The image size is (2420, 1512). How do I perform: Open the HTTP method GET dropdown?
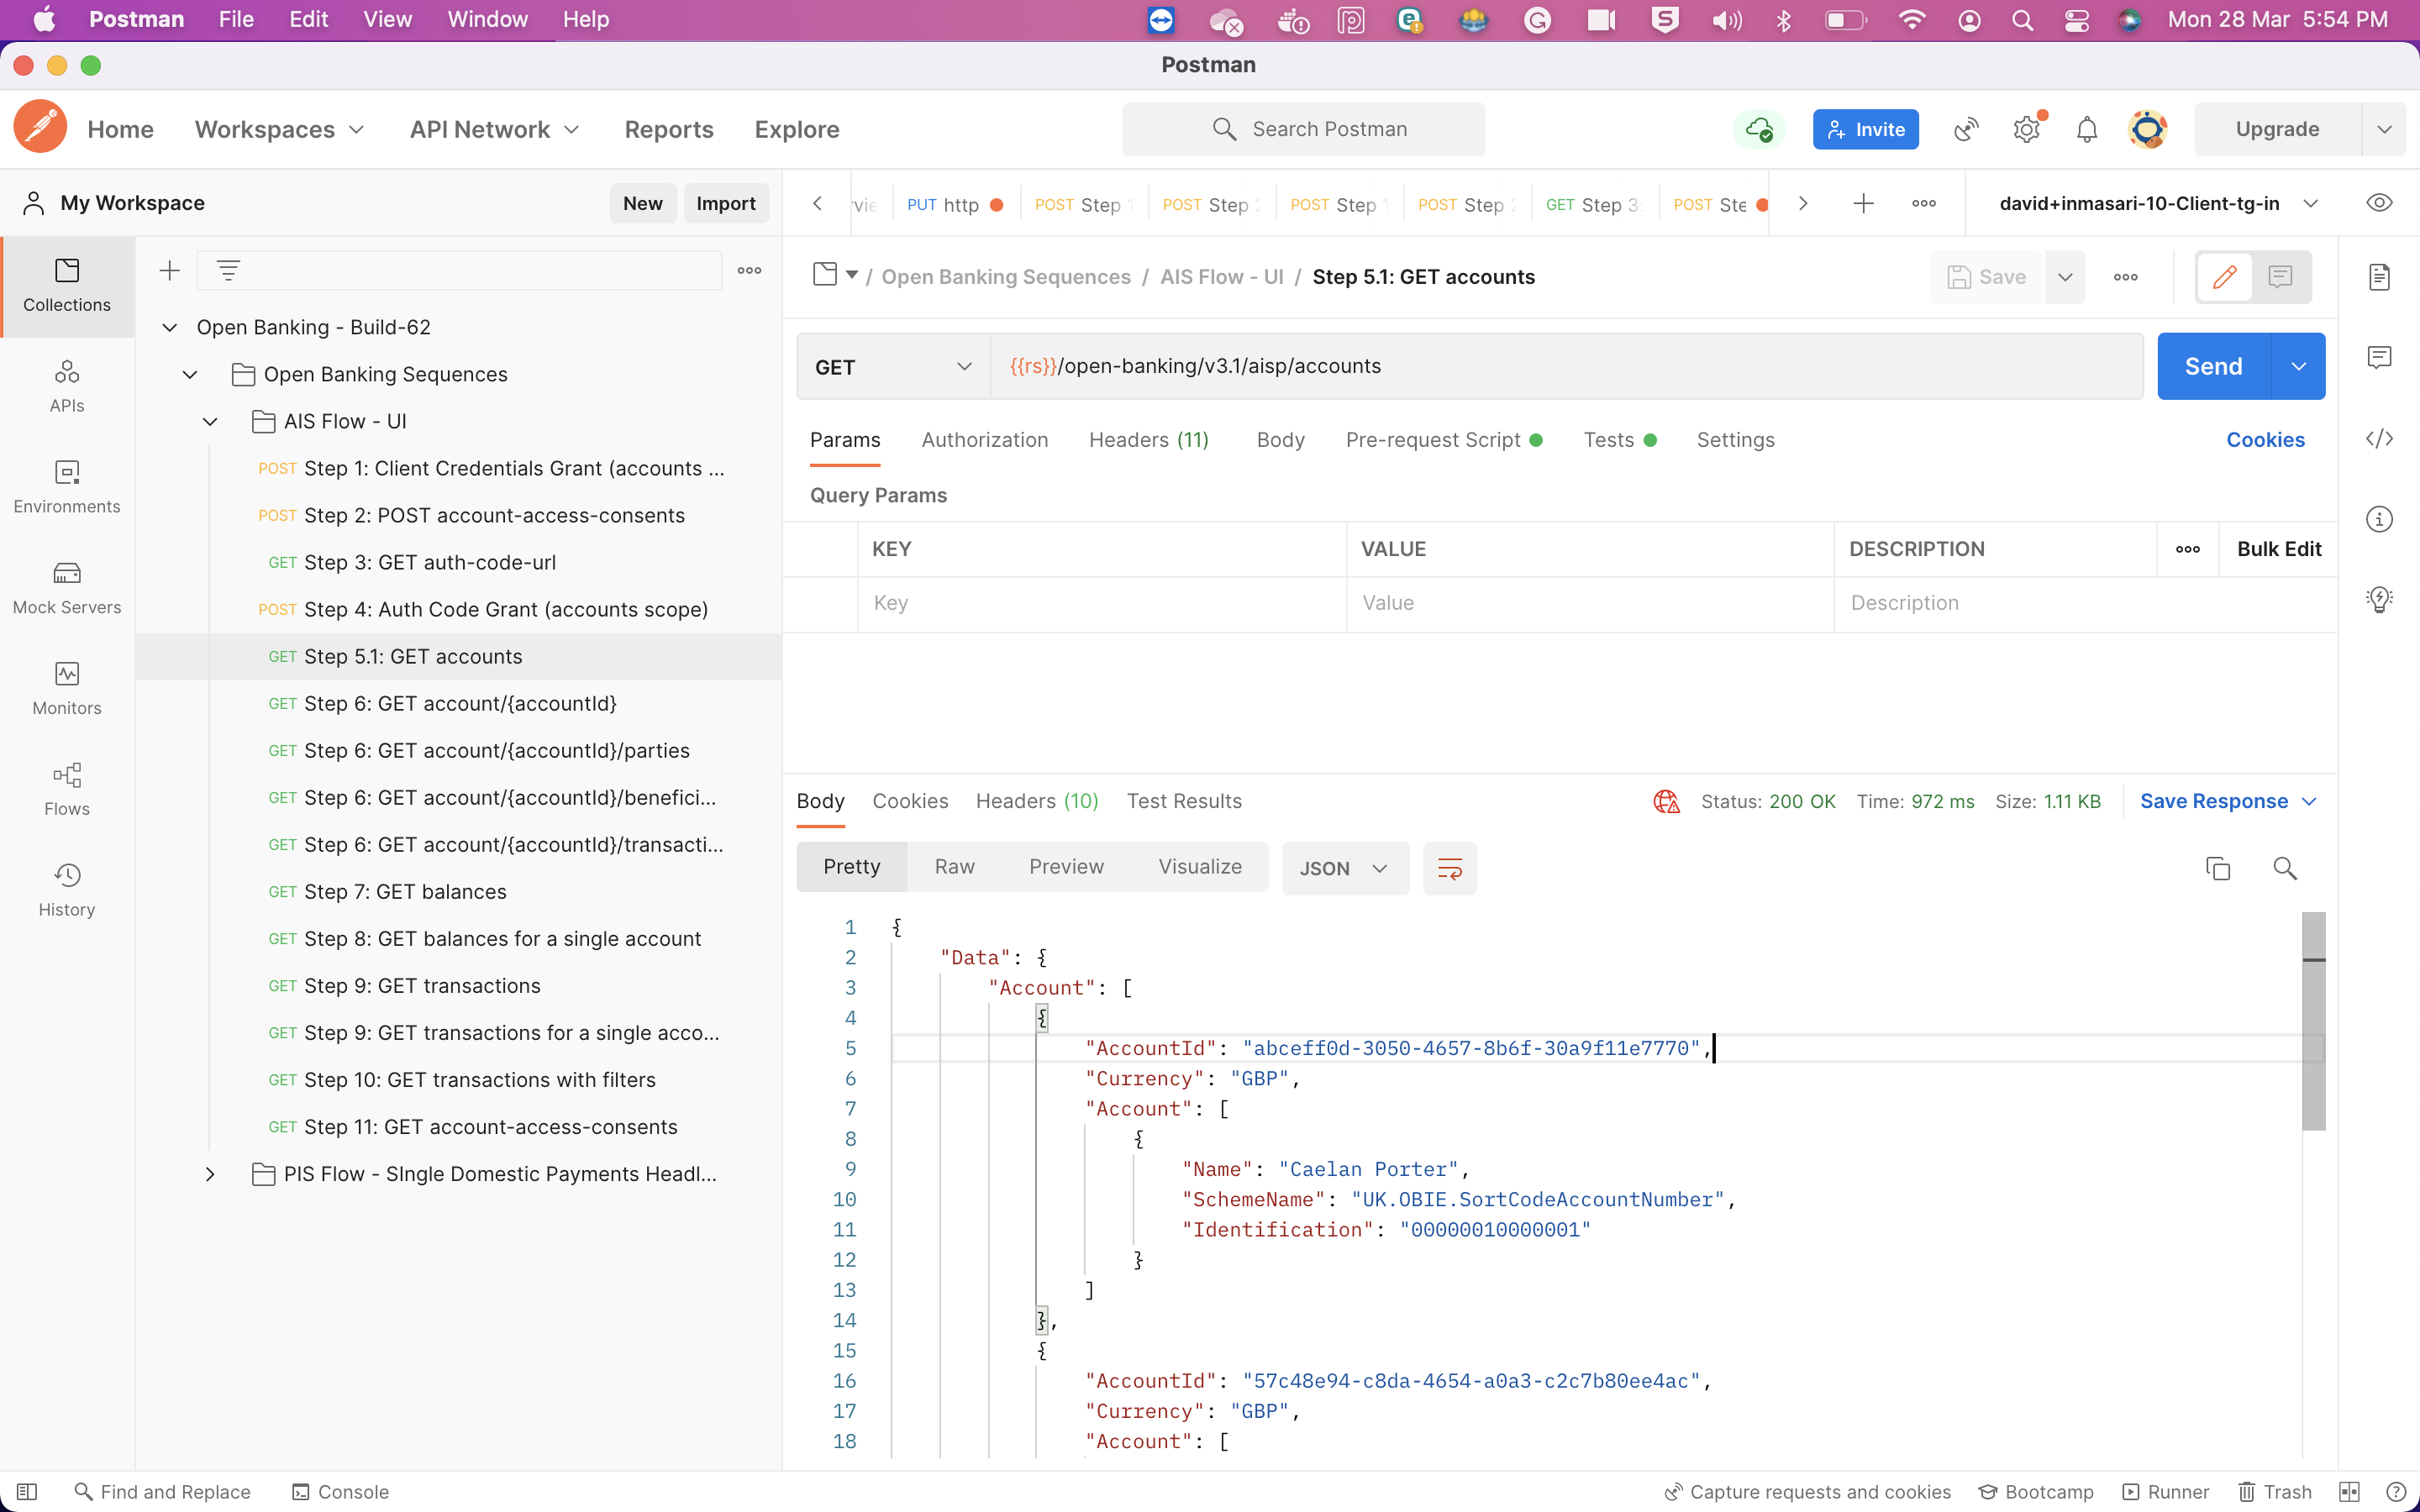pyautogui.click(x=893, y=367)
